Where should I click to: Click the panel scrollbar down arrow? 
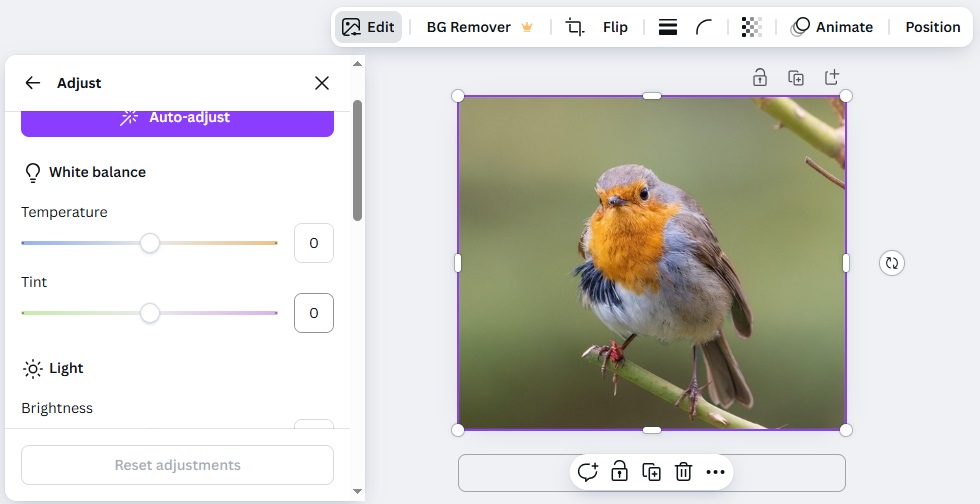(x=358, y=491)
